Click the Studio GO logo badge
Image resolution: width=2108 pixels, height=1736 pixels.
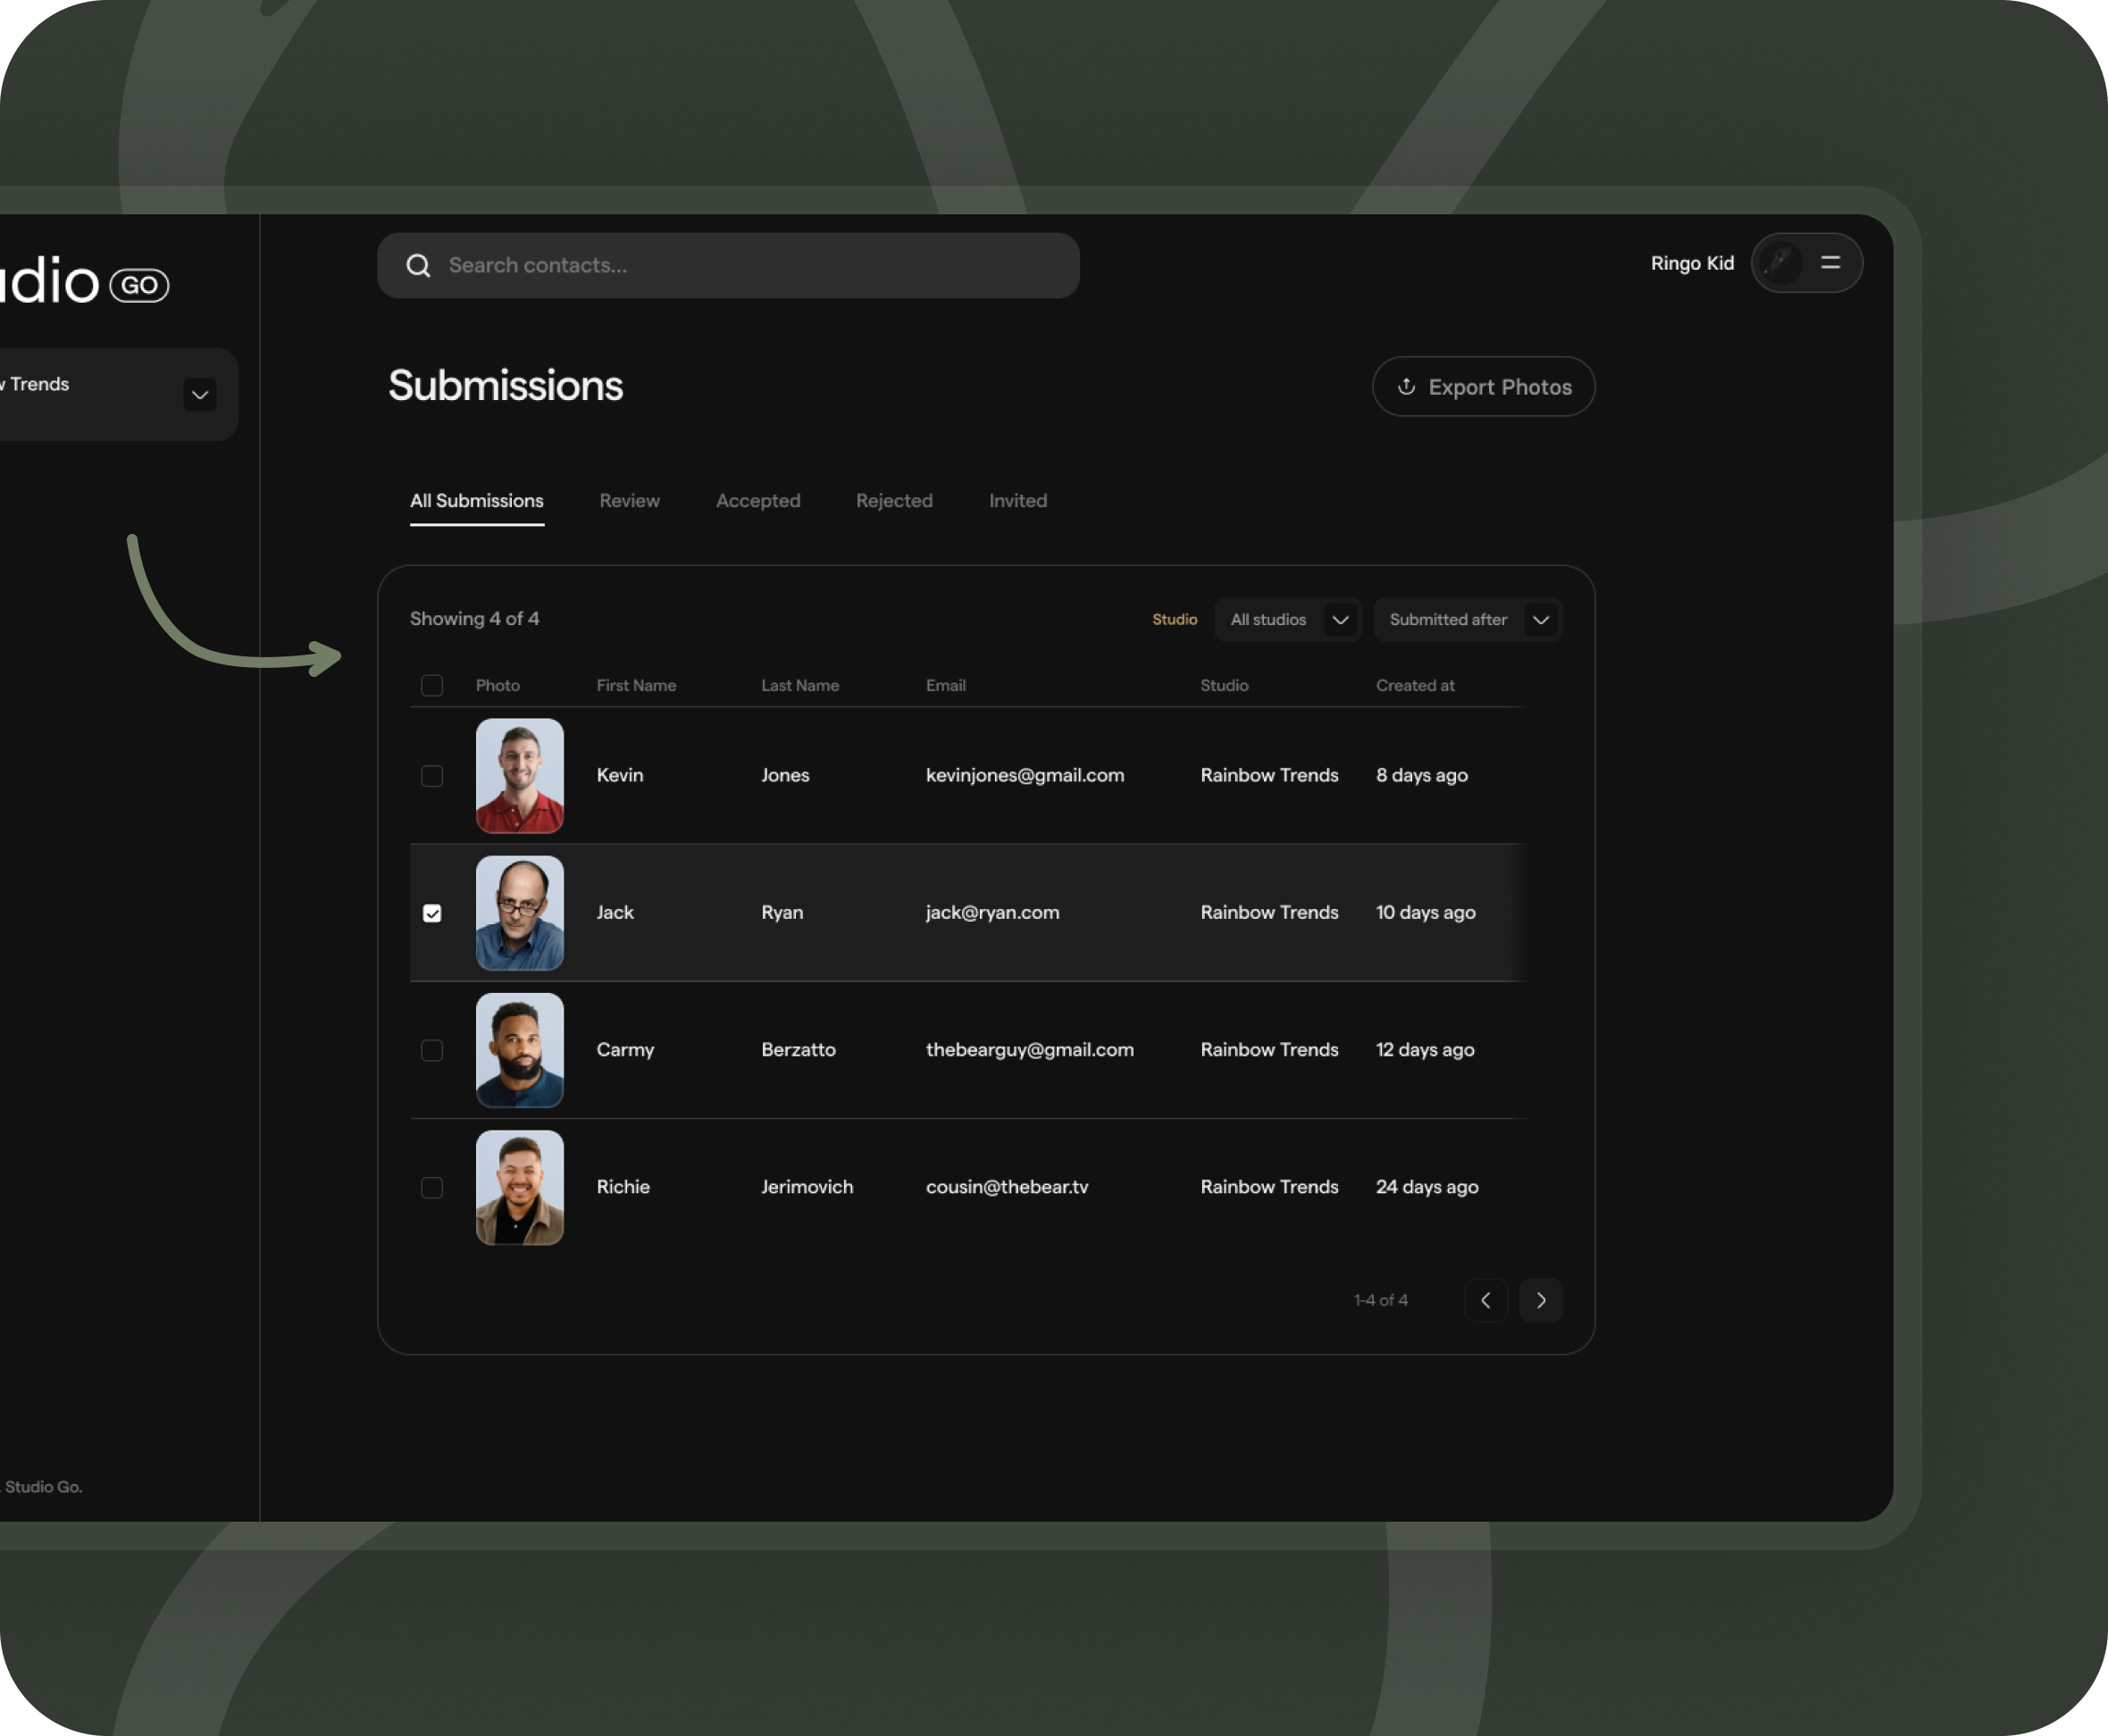[x=139, y=285]
